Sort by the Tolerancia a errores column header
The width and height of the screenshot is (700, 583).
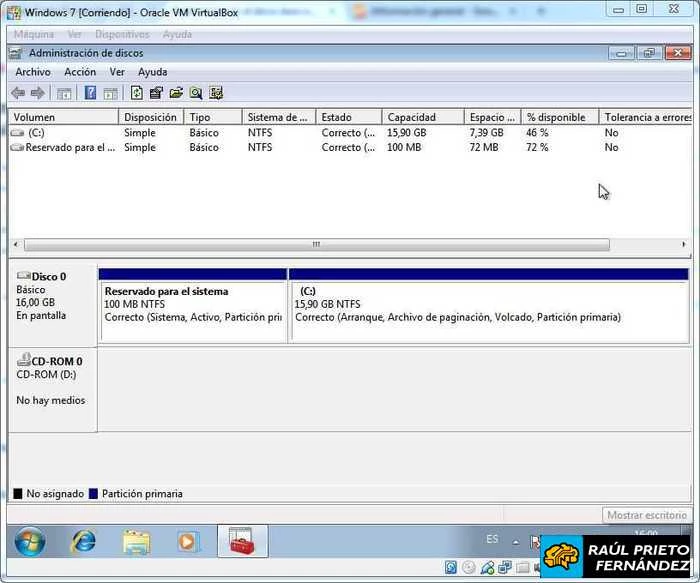tap(646, 117)
